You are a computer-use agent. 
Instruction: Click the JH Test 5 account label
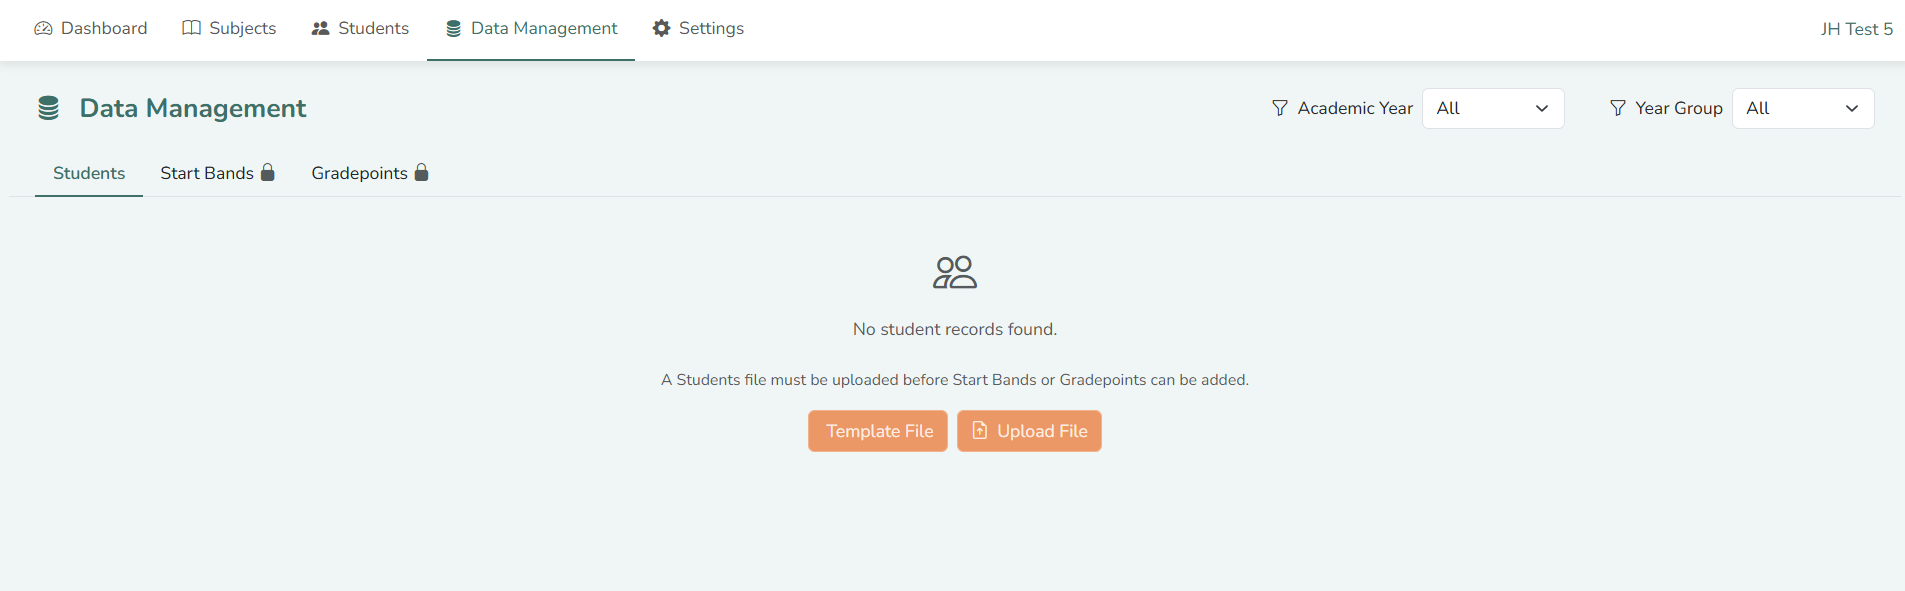click(x=1856, y=29)
